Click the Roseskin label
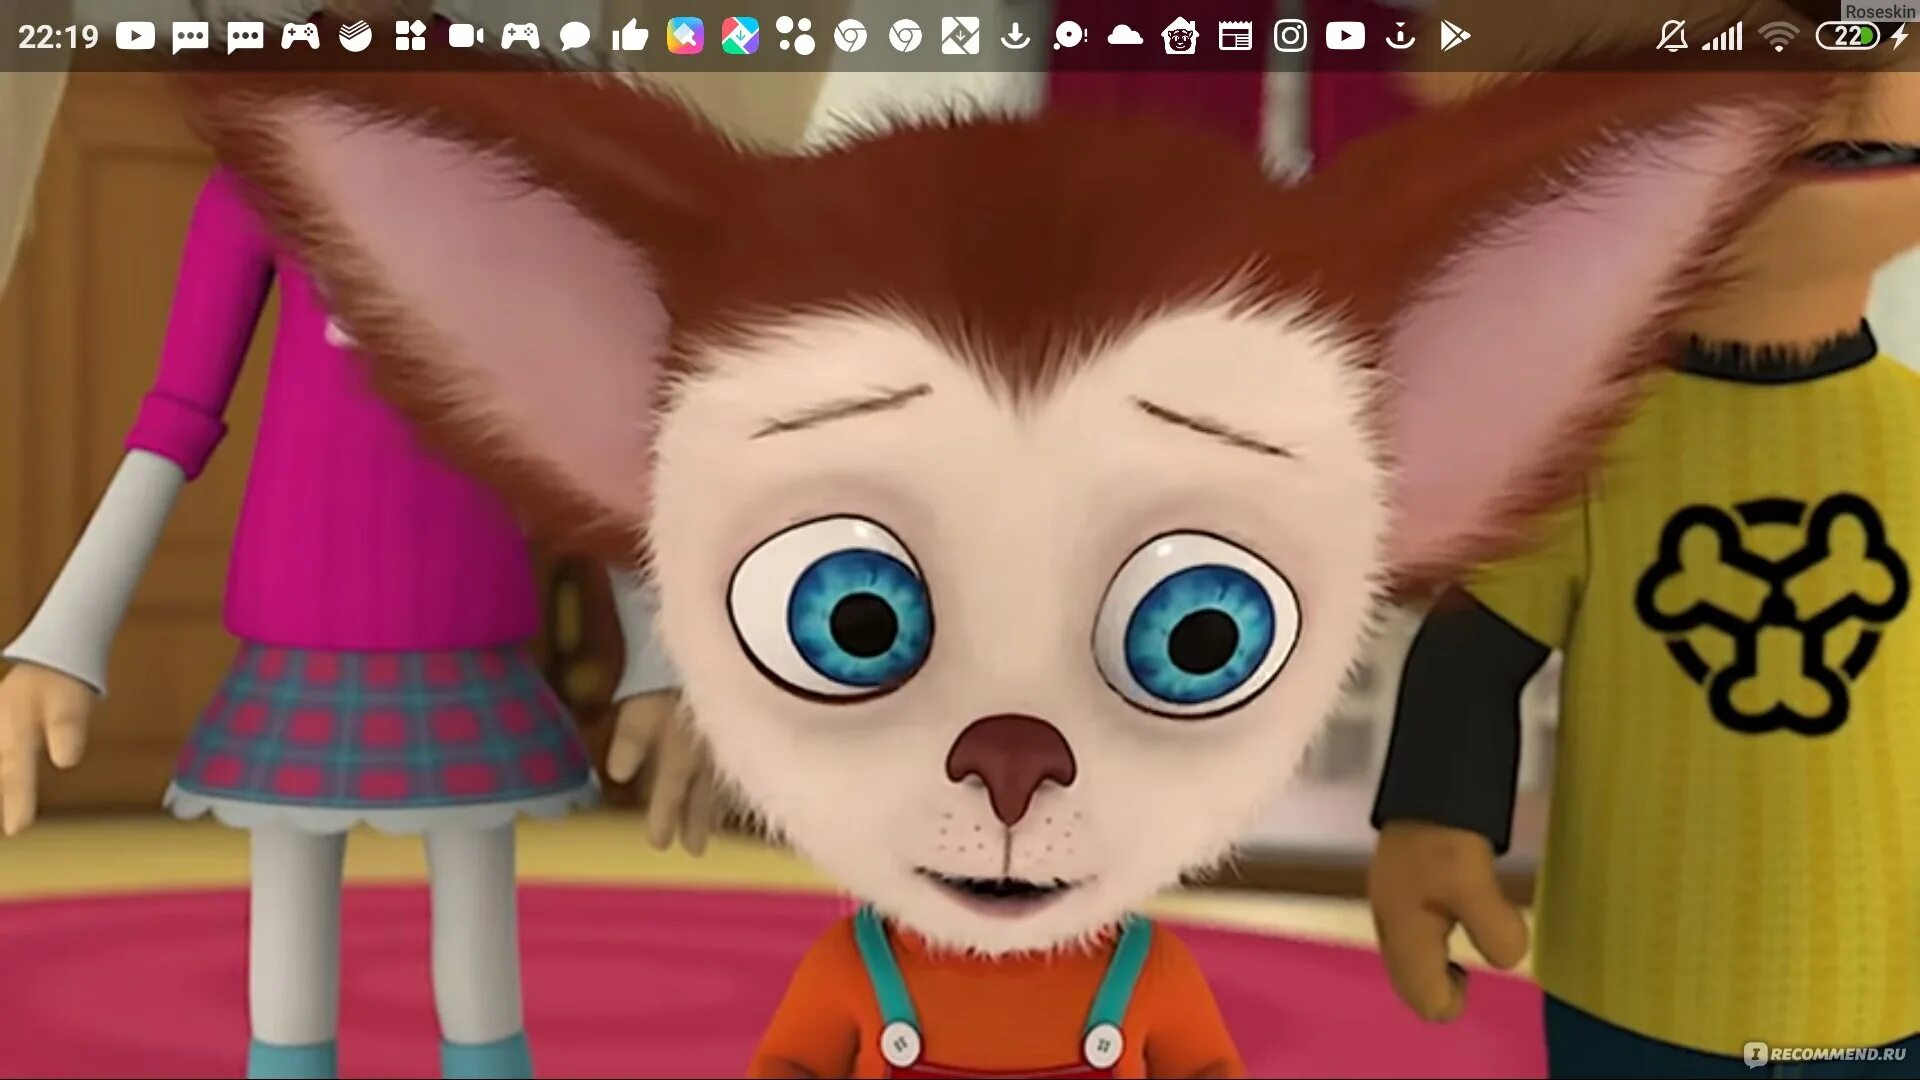The width and height of the screenshot is (1920, 1080). point(1880,11)
